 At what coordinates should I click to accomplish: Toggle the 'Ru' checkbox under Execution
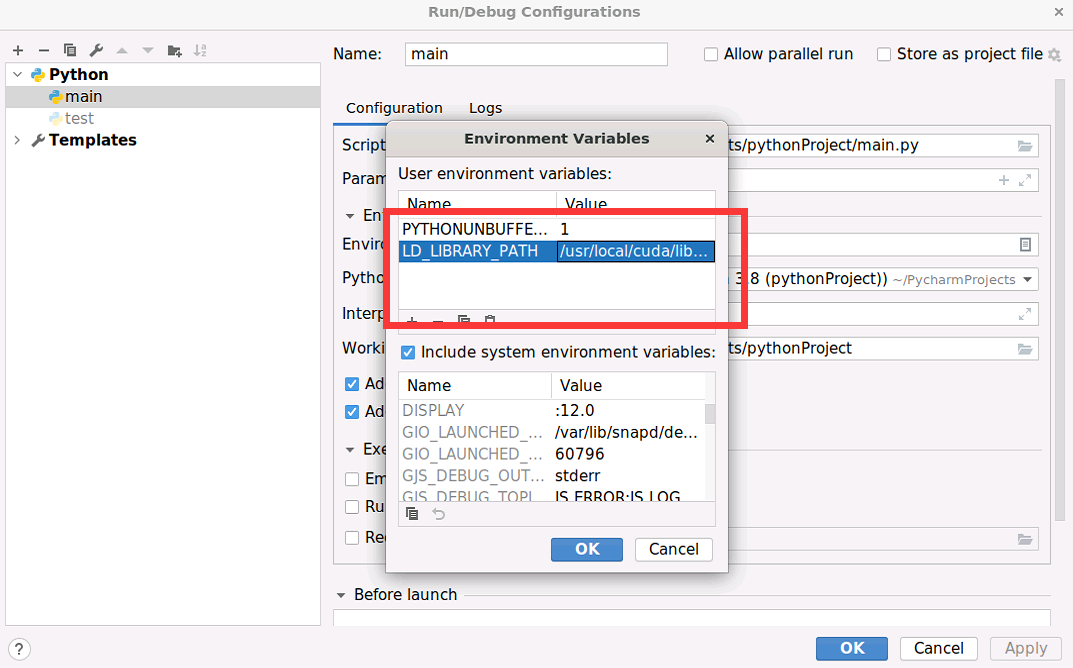[352, 507]
